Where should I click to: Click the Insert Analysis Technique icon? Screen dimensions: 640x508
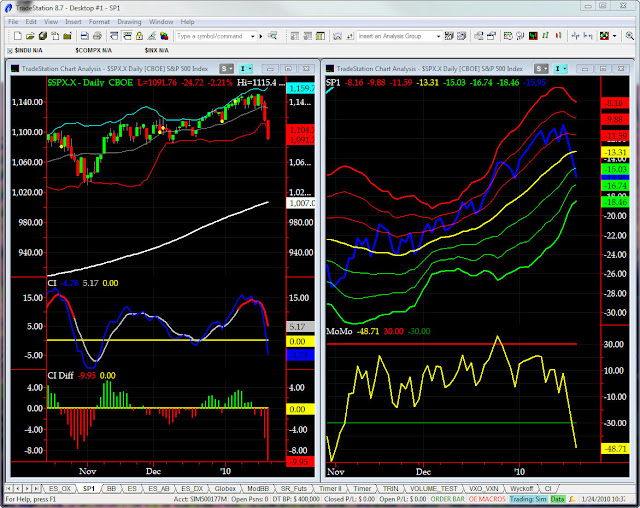337,36
